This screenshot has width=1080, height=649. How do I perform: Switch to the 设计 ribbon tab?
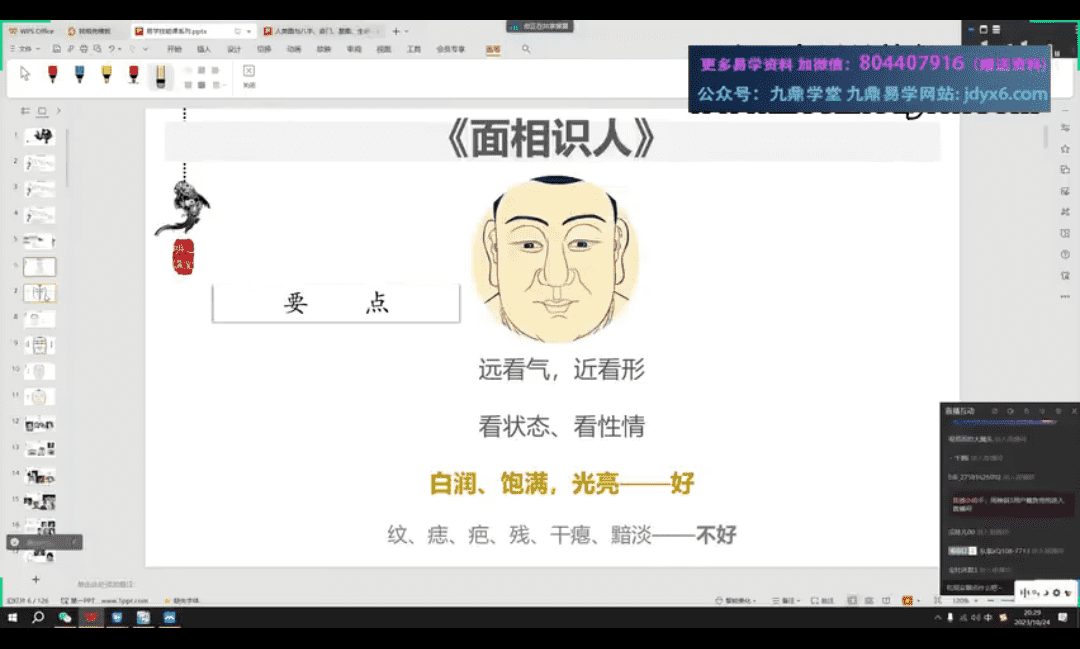[233, 48]
